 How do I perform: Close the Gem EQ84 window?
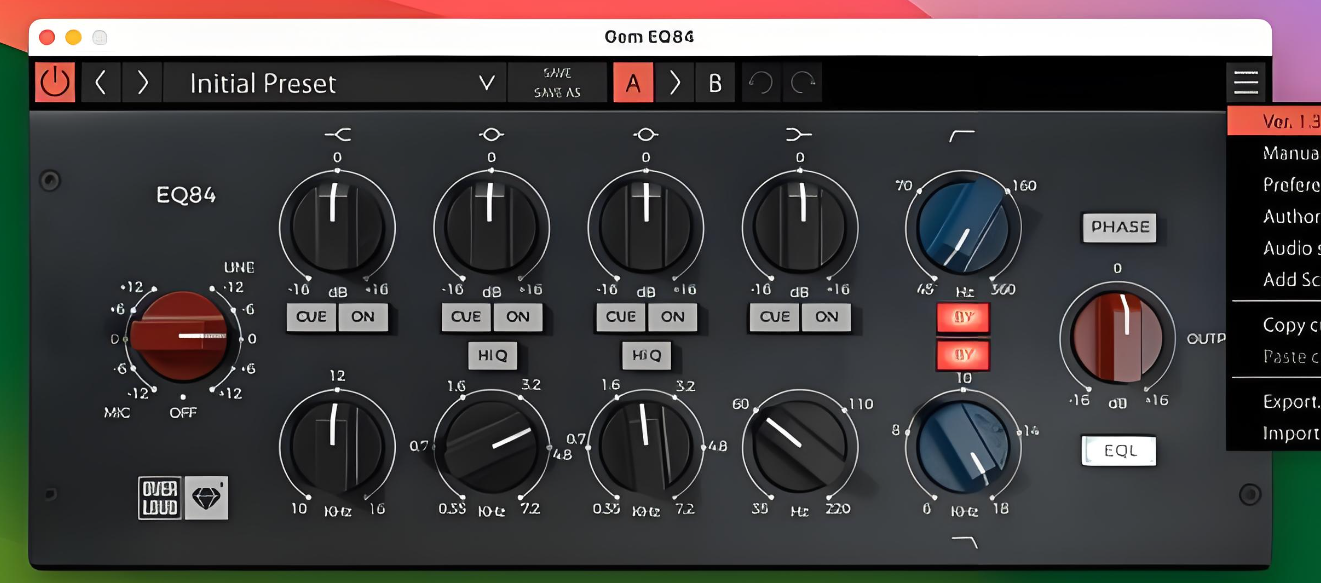(x=47, y=37)
